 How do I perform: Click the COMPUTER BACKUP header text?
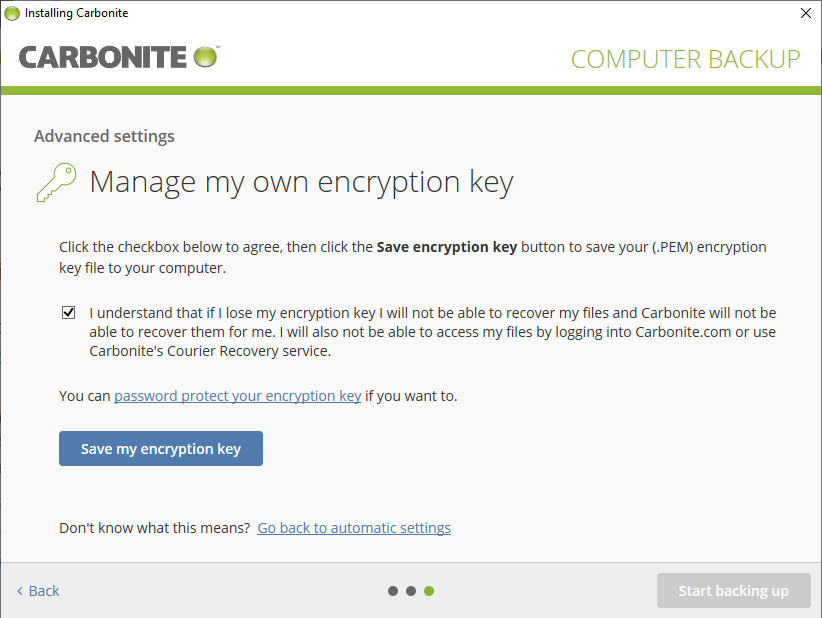coord(685,59)
